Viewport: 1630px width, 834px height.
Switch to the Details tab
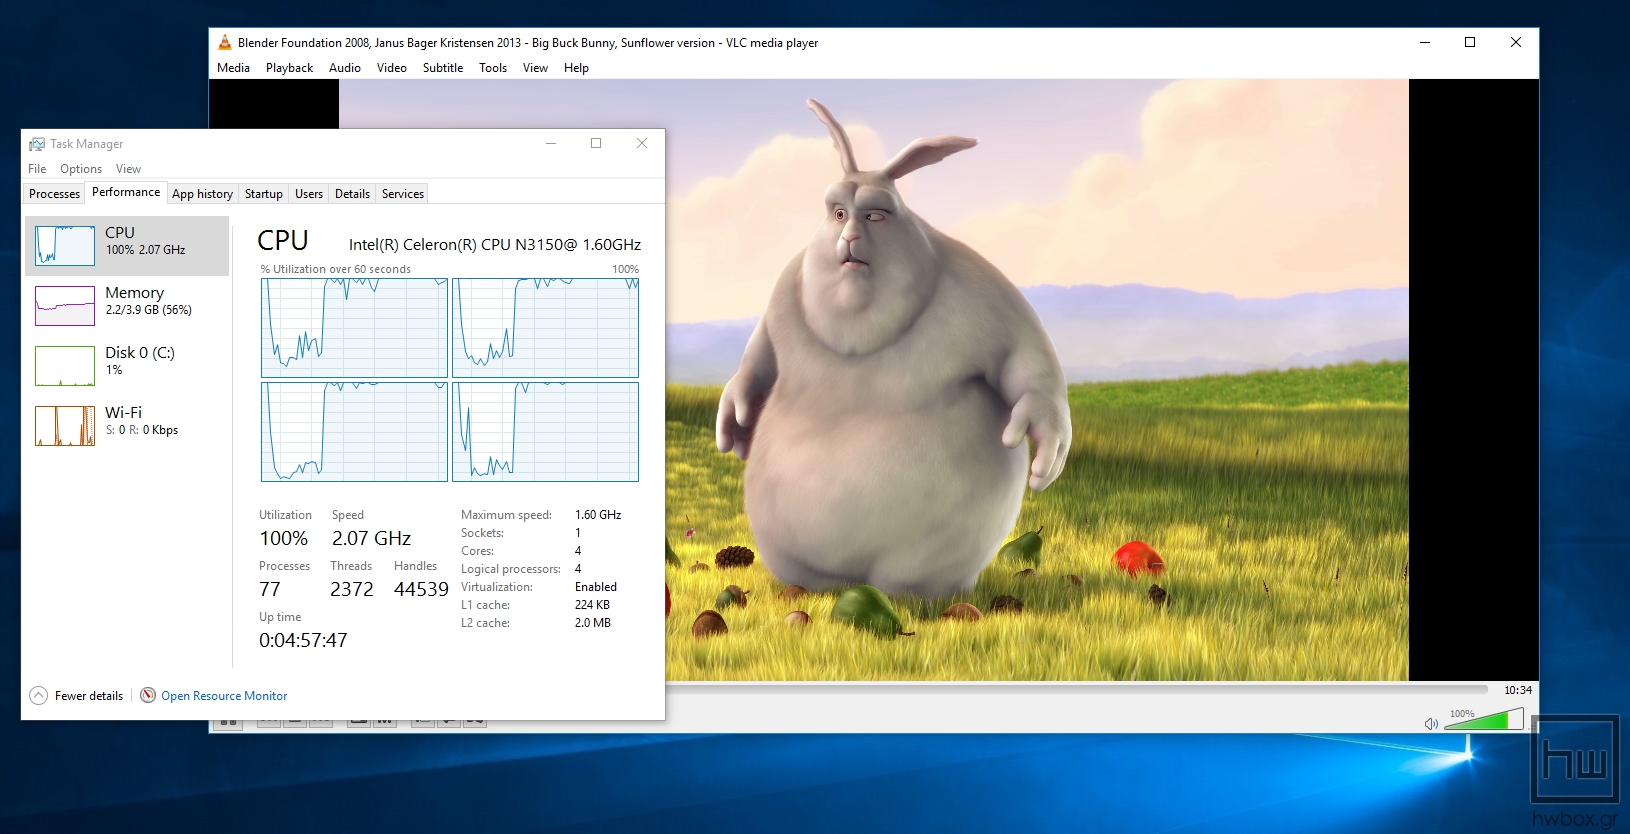(352, 194)
